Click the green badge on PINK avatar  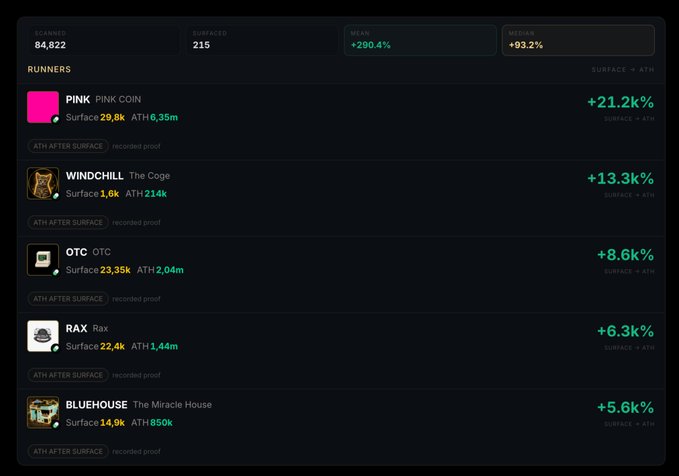coord(55,120)
